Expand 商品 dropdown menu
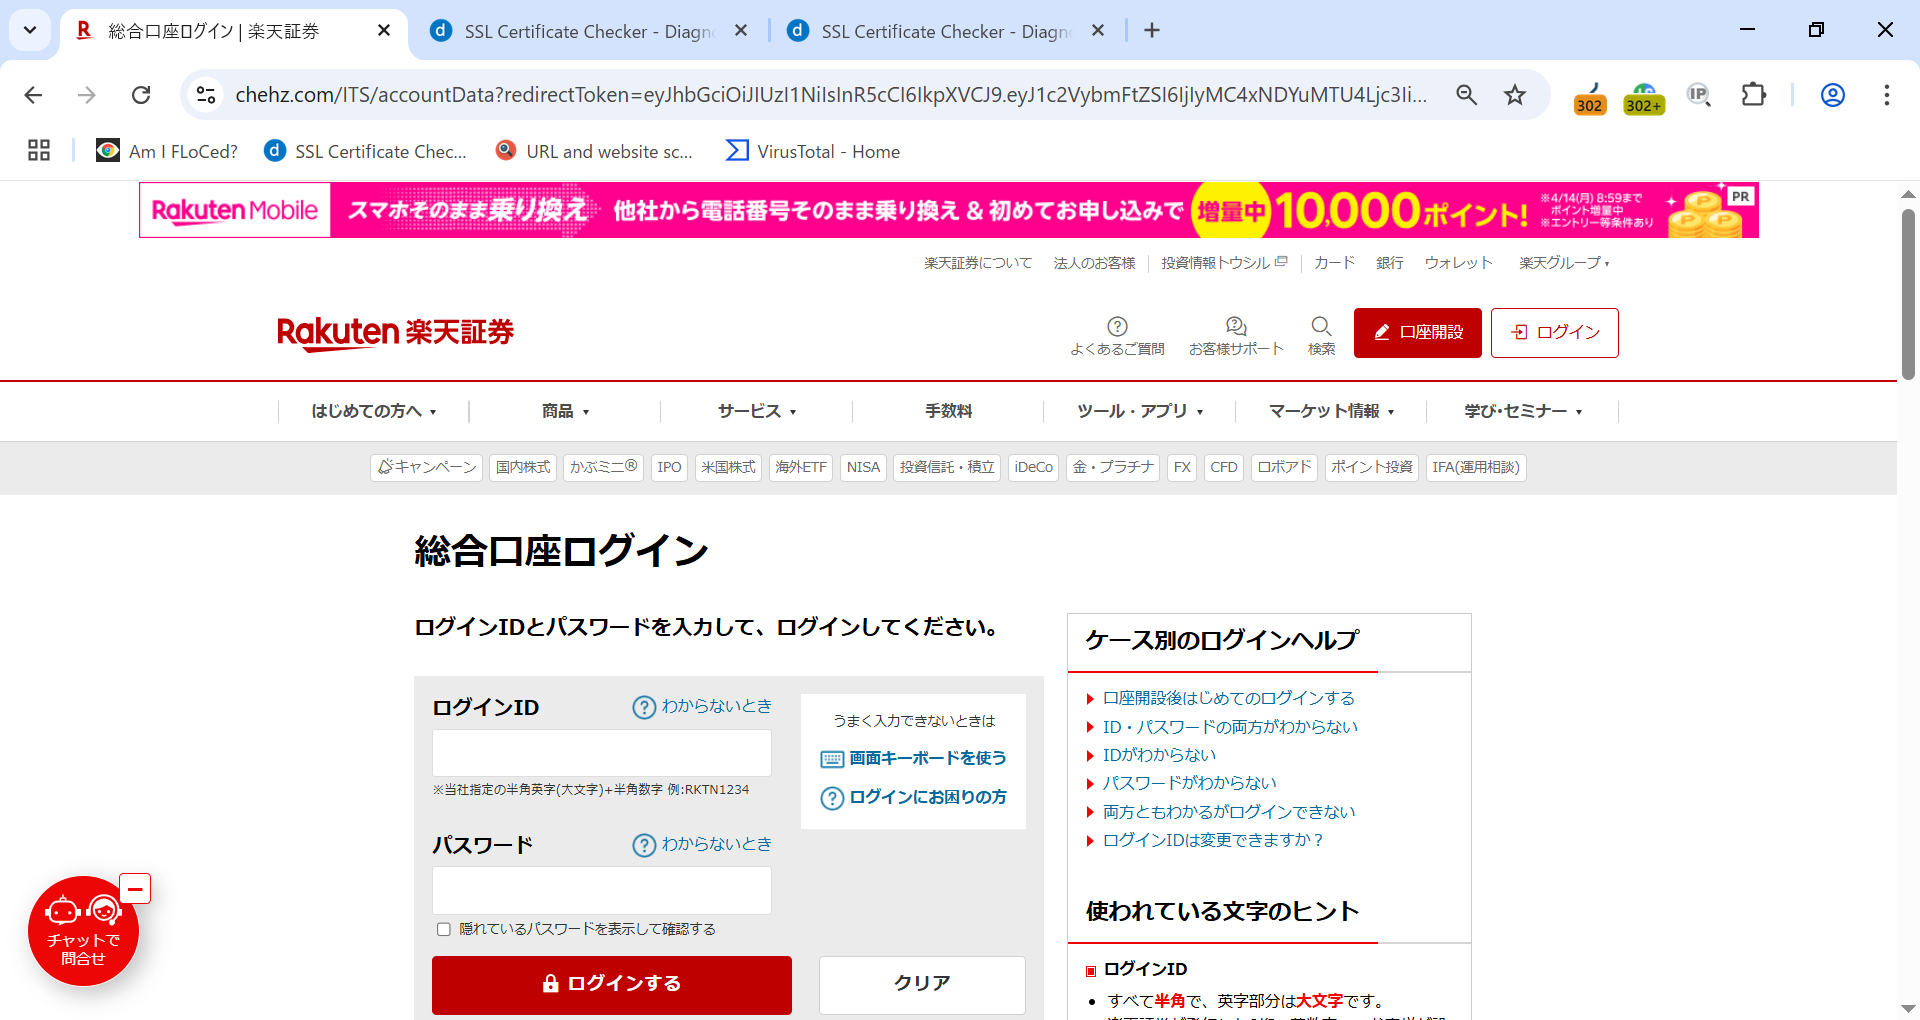 tap(565, 411)
